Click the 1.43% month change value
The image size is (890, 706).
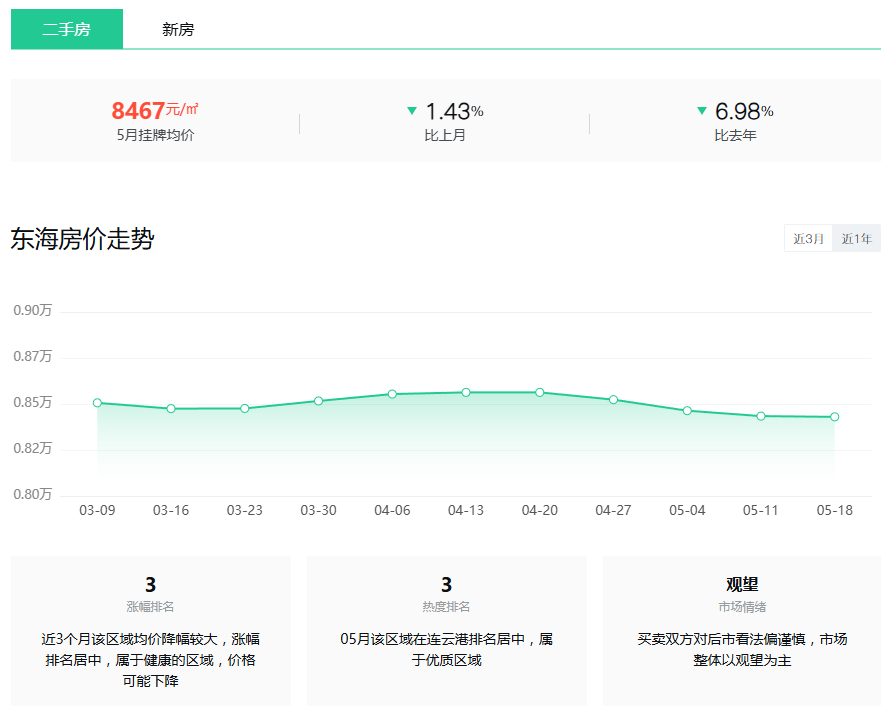pyautogui.click(x=455, y=111)
